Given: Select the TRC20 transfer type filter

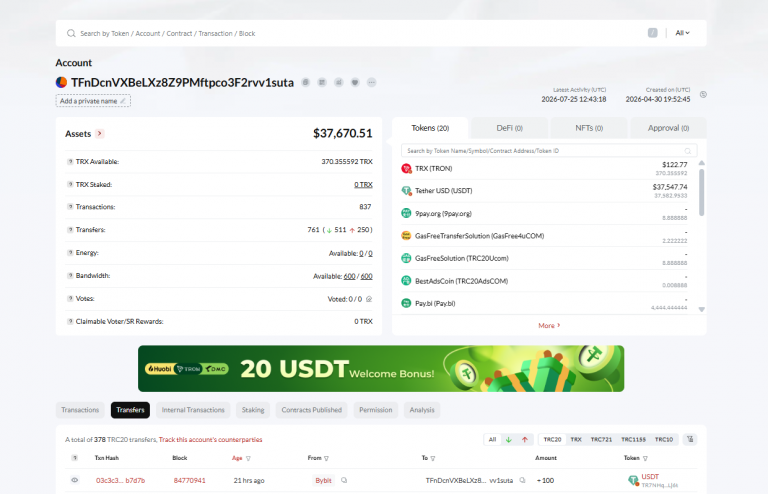Looking at the screenshot, I should coord(552,440).
